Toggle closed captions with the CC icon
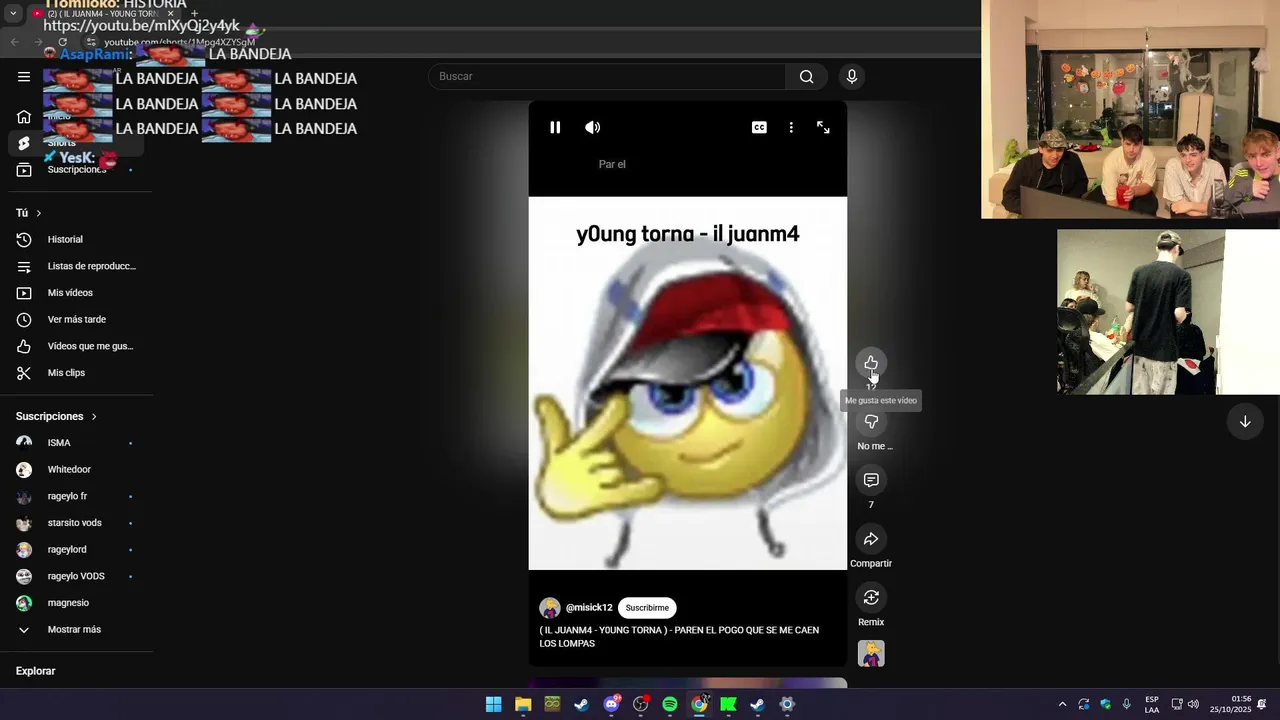Viewport: 1280px width, 720px height. tap(759, 127)
